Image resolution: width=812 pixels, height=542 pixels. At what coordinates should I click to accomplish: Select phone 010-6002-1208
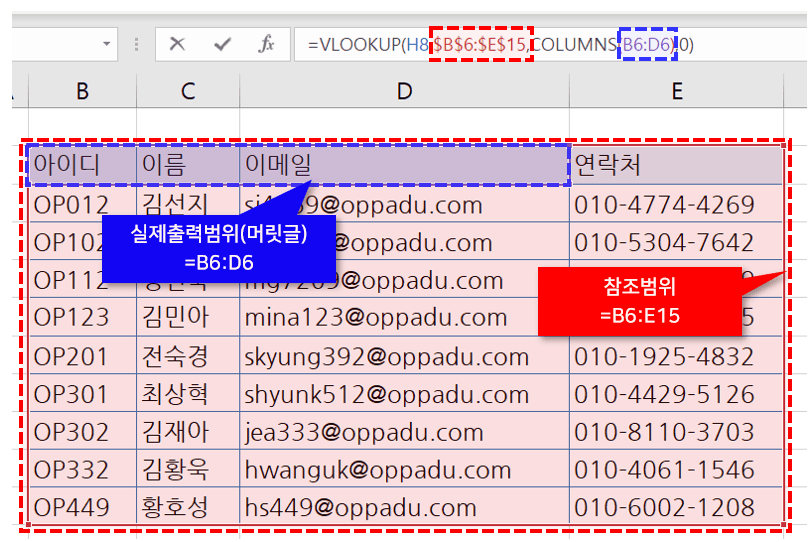point(676,506)
